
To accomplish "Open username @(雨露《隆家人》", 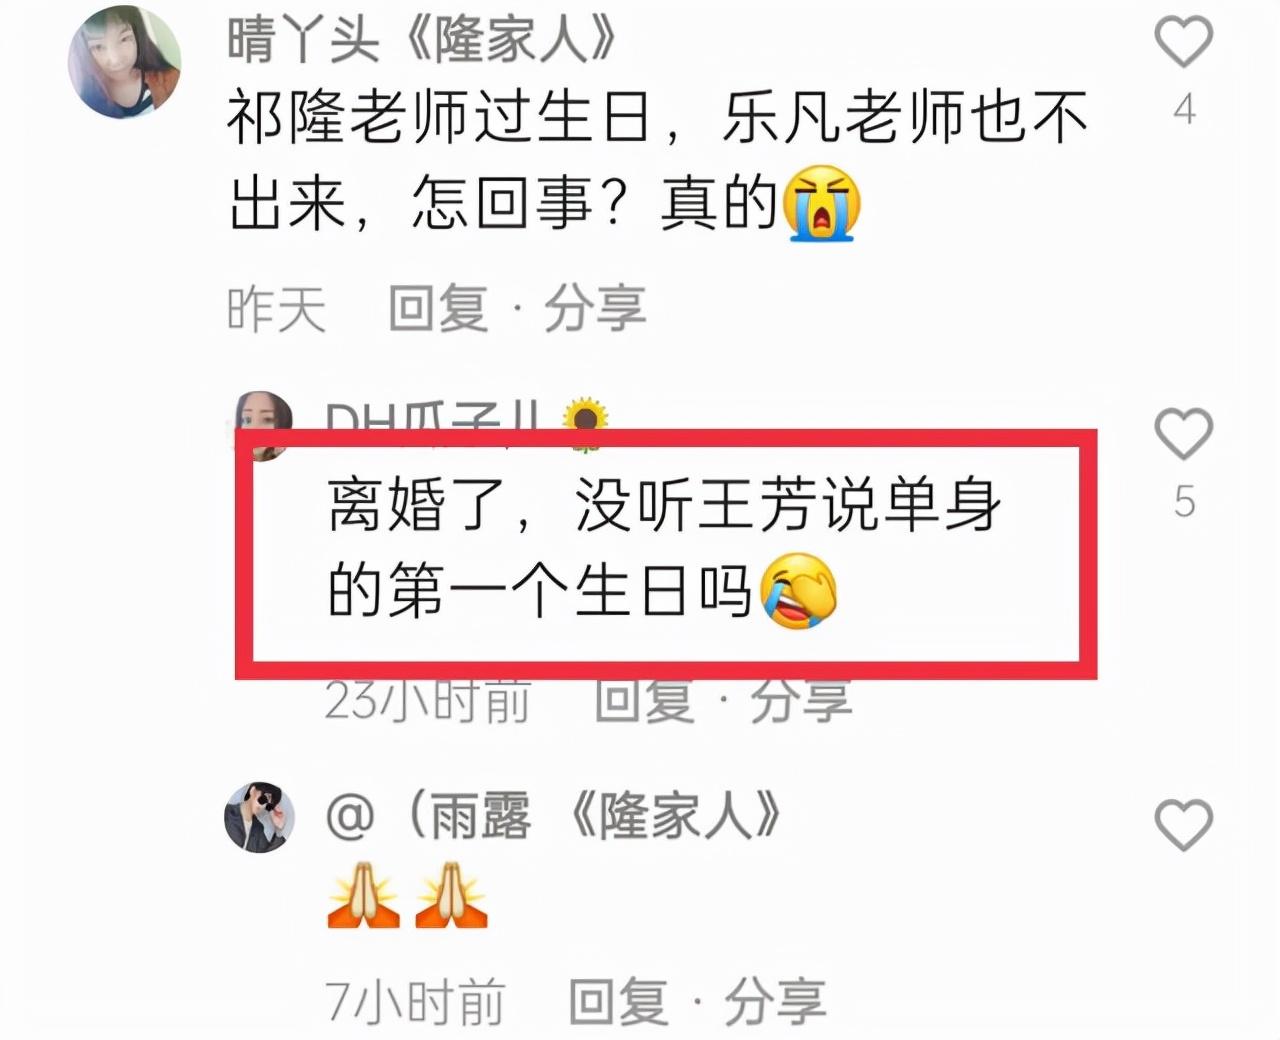I will pos(553,816).
